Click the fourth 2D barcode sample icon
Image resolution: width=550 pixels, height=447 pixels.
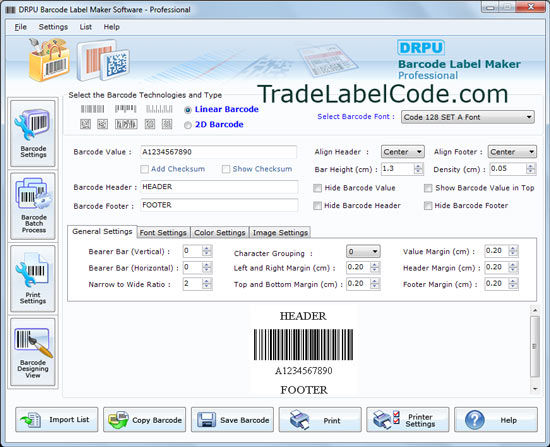tap(150, 124)
